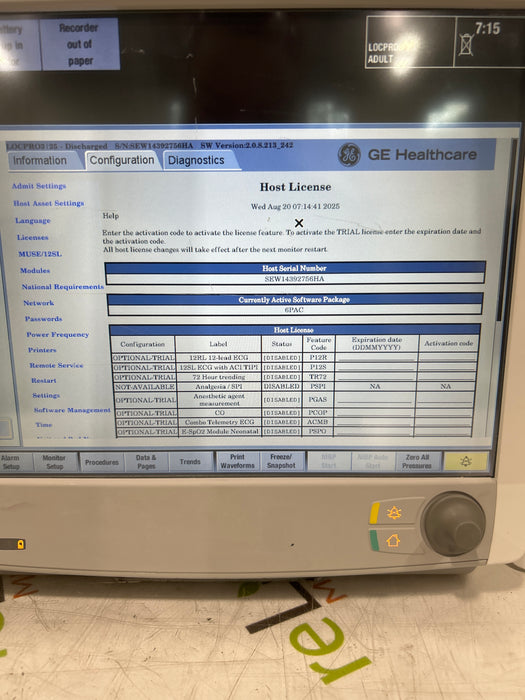This screenshot has height=700, width=525.
Task: Click the Analgesia / SPI label cell
Action: [x=219, y=387]
